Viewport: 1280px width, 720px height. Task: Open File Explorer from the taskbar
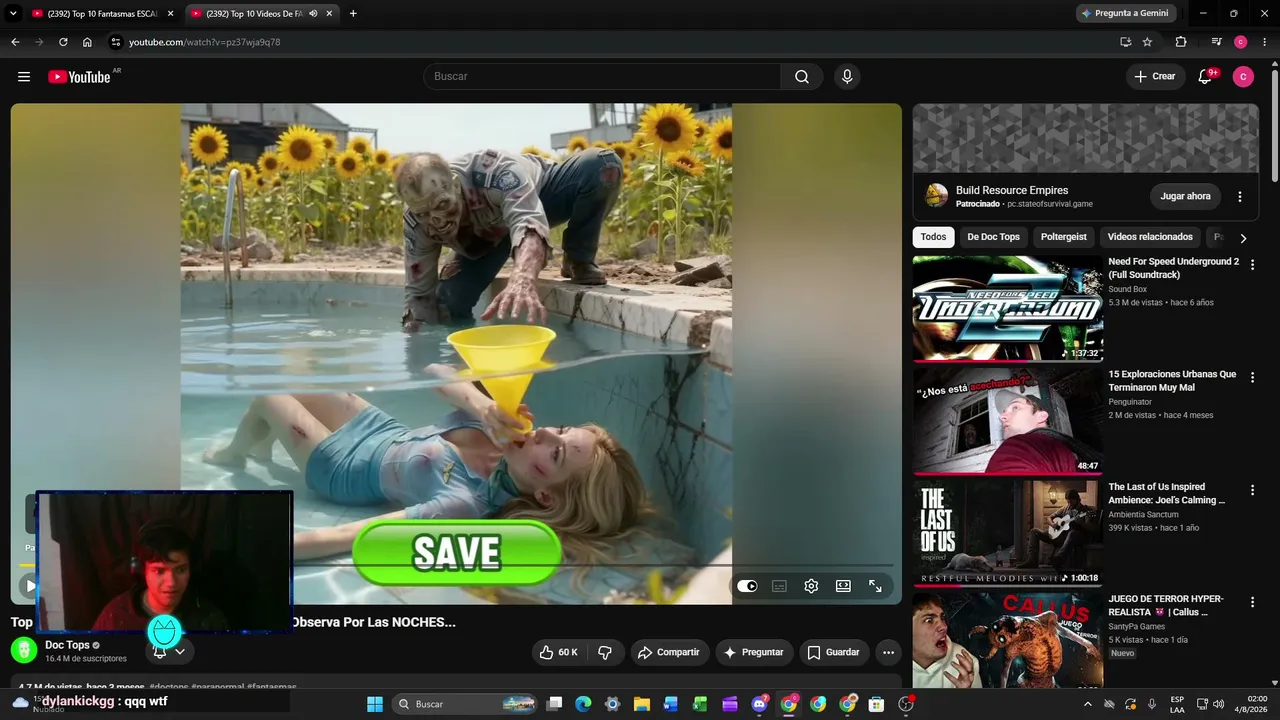click(642, 704)
